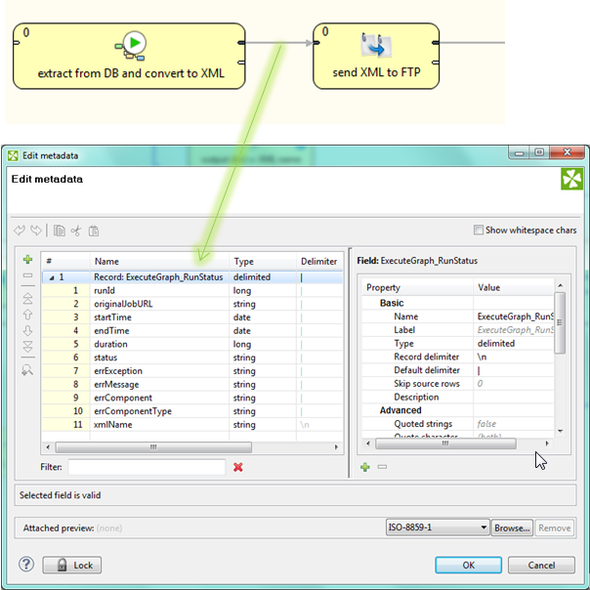Click OK to confirm metadata
The width and height of the screenshot is (590, 590).
click(x=468, y=565)
